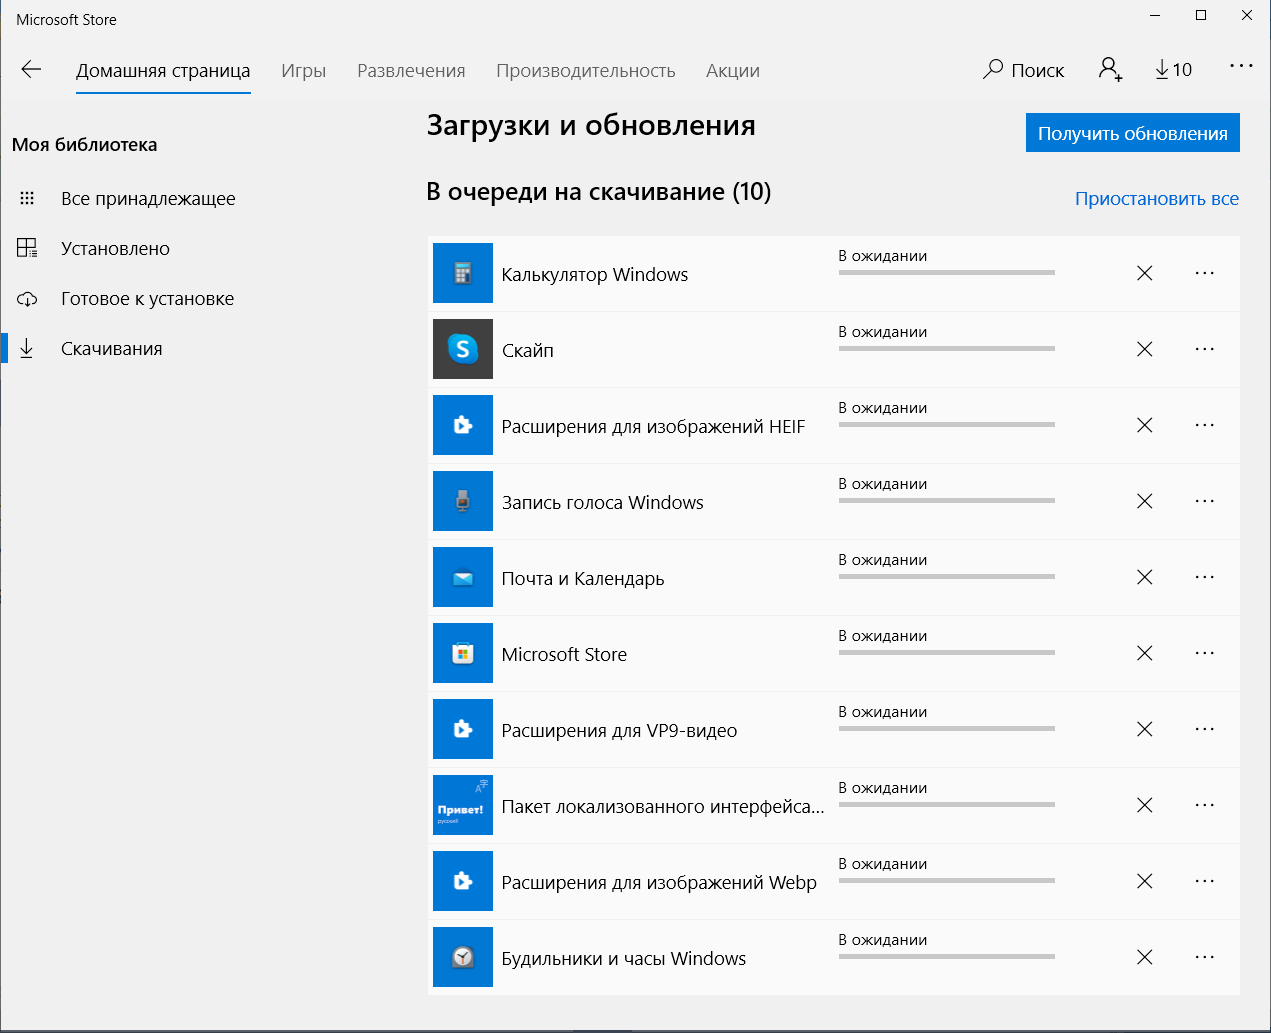
Task: Open more options for Будильники и часы
Action: (1205, 957)
